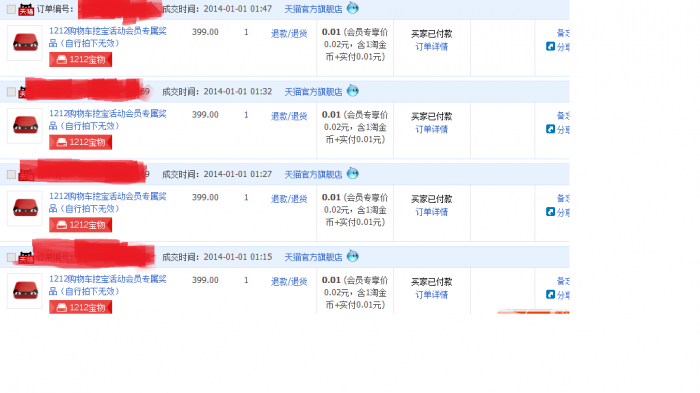This screenshot has width=700, height=393.
Task: Click 退款/退货 link for the 01:47 order
Action: [289, 33]
